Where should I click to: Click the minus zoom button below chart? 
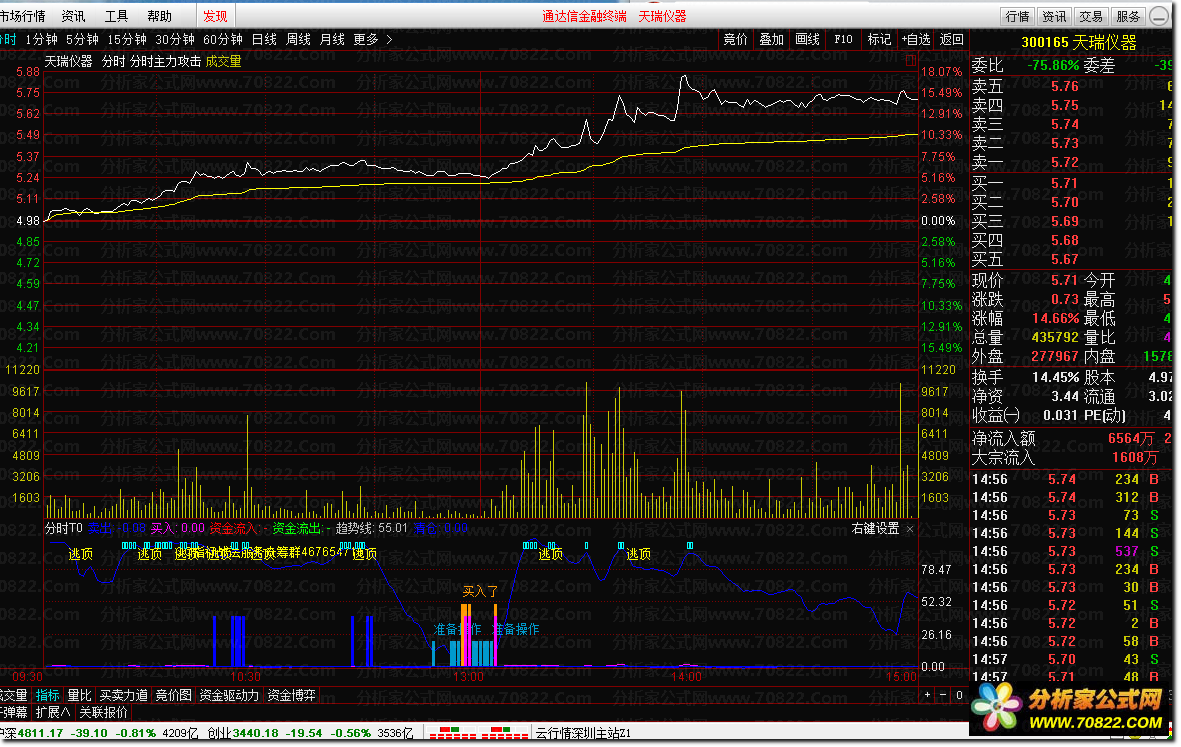[943, 695]
